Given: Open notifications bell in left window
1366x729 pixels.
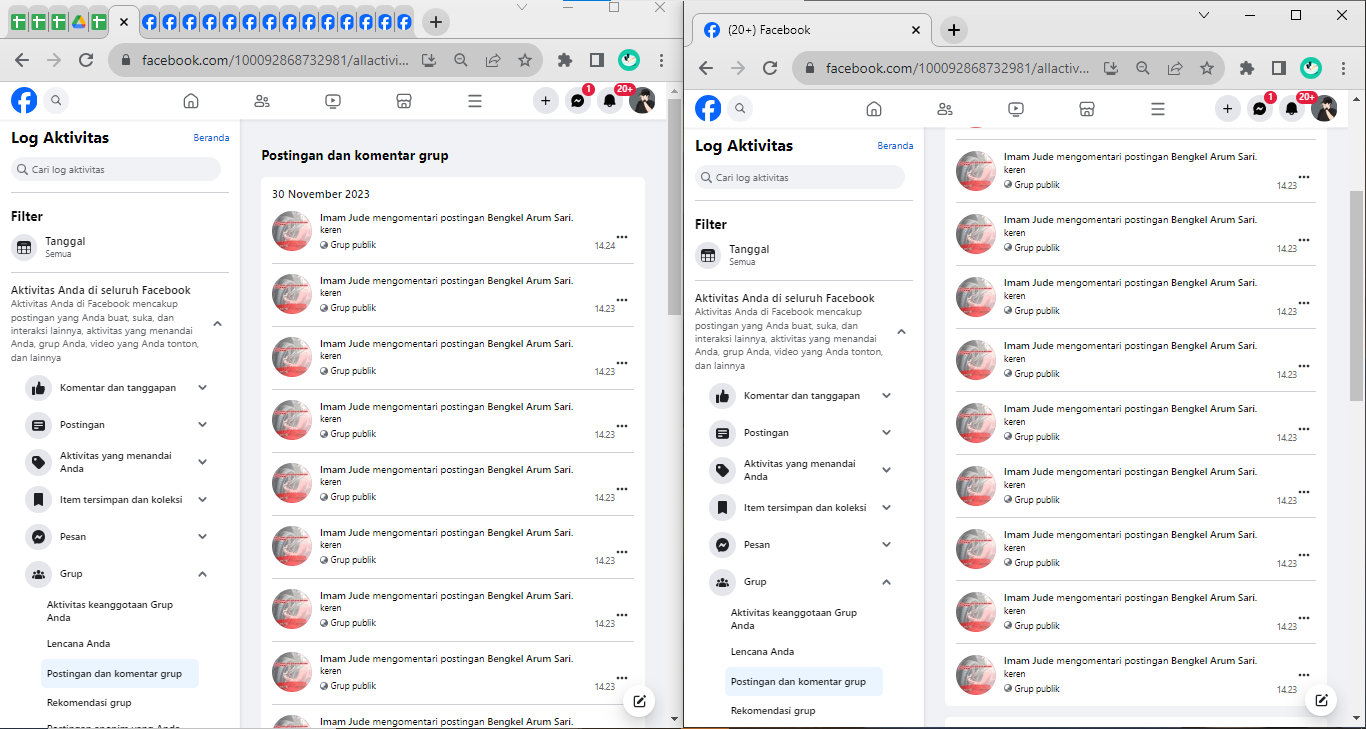Looking at the screenshot, I should [609, 100].
